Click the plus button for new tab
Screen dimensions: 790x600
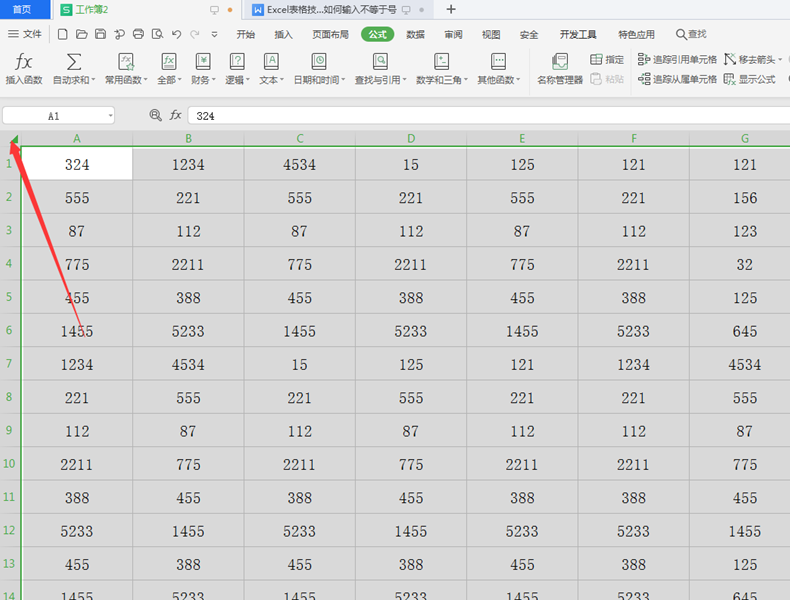451,9
